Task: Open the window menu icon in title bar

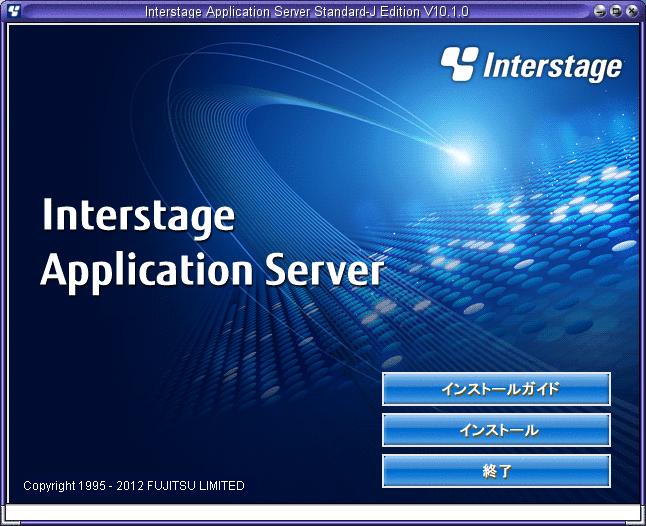Action: (x=14, y=11)
